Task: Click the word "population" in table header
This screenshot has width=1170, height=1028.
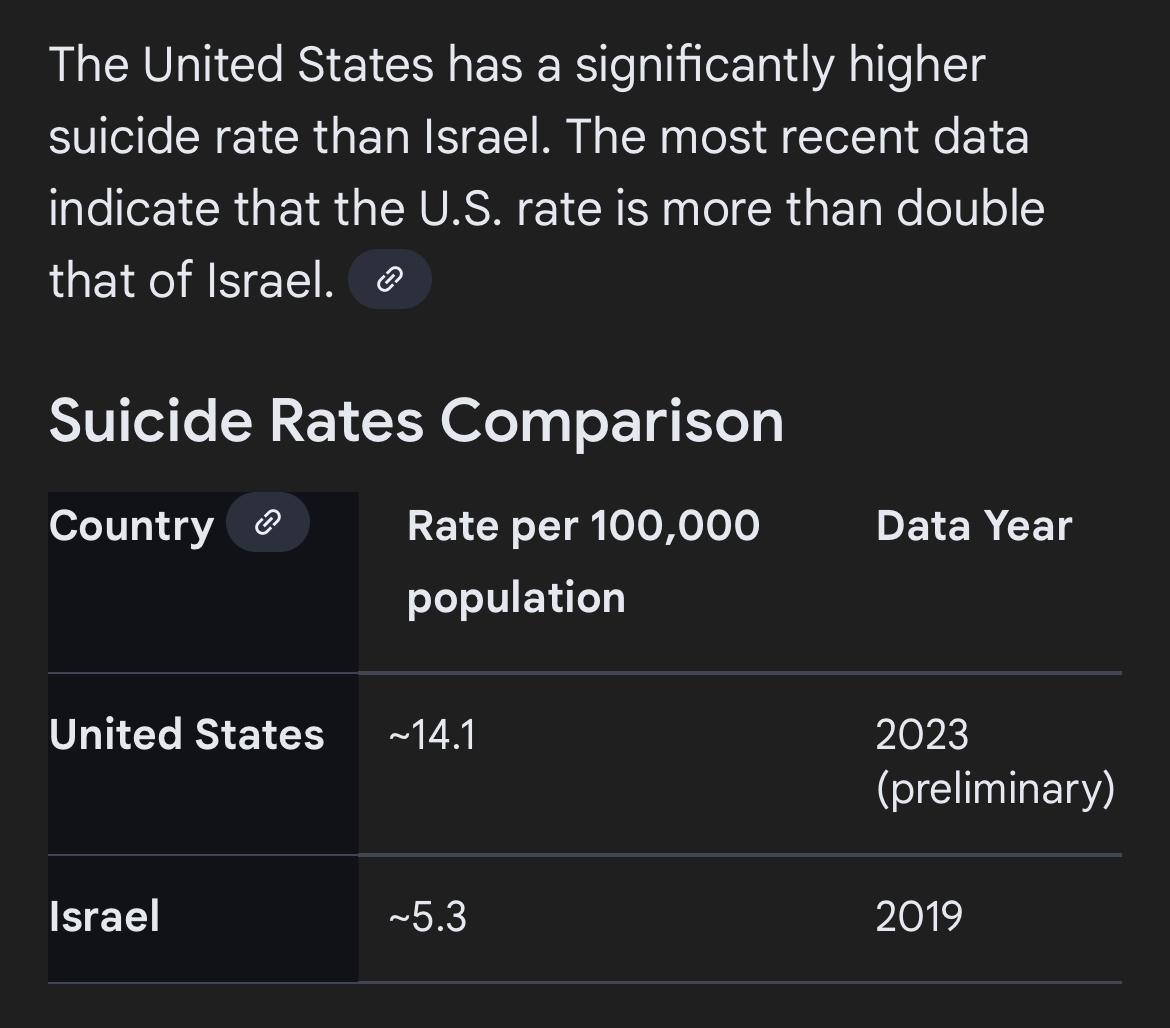Action: click(x=516, y=598)
